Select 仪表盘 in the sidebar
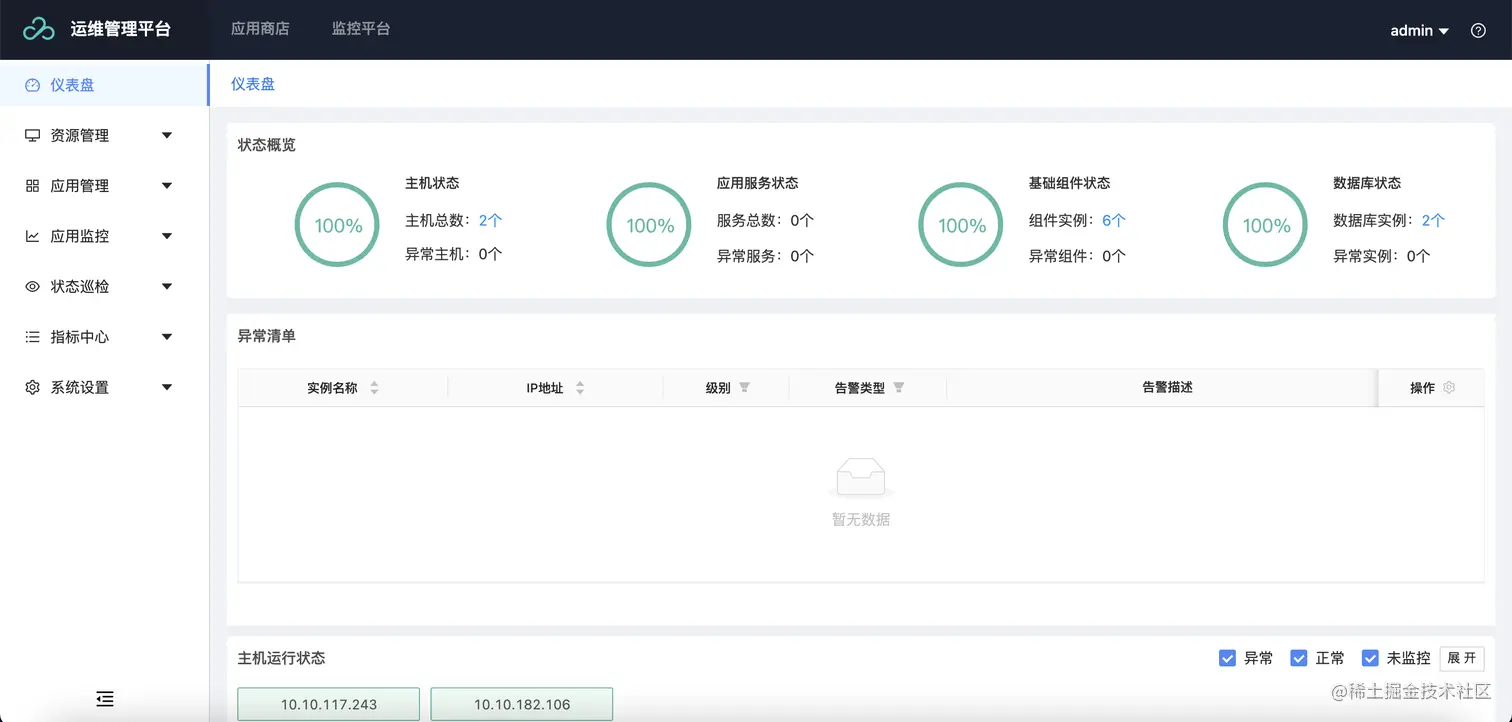The height and width of the screenshot is (722, 1512). tap(104, 85)
